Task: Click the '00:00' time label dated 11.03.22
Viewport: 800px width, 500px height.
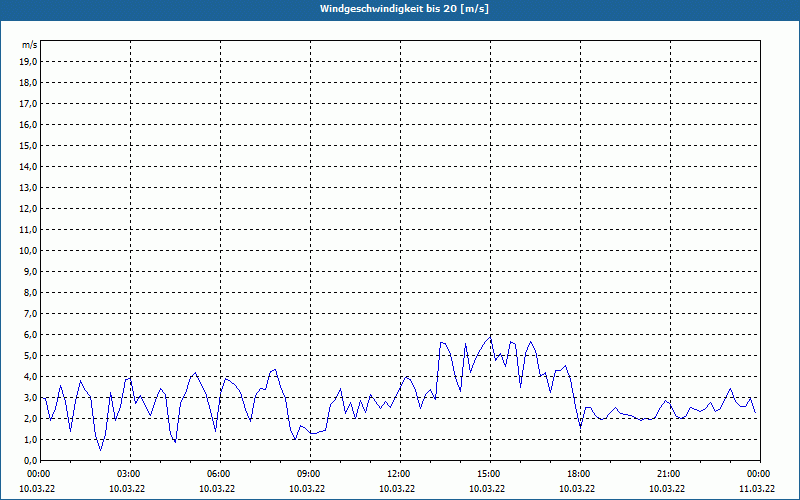Action: point(760,474)
